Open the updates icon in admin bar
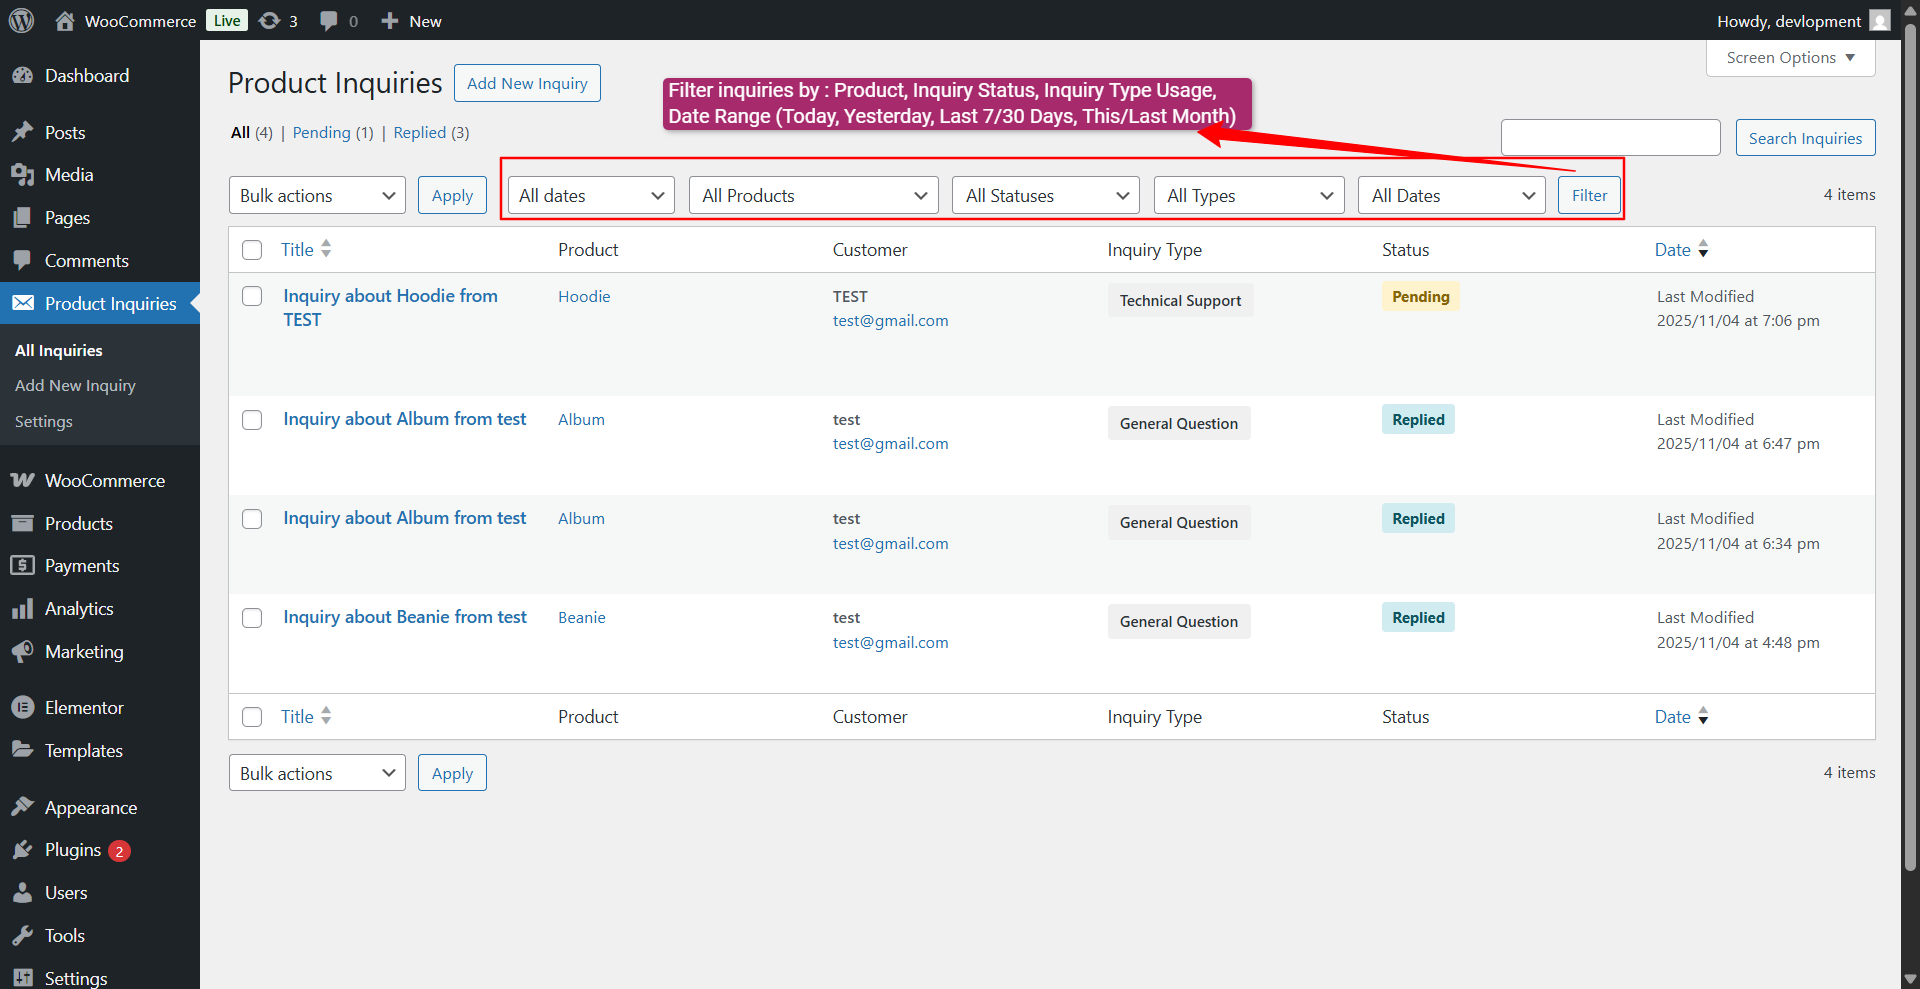 tap(269, 21)
